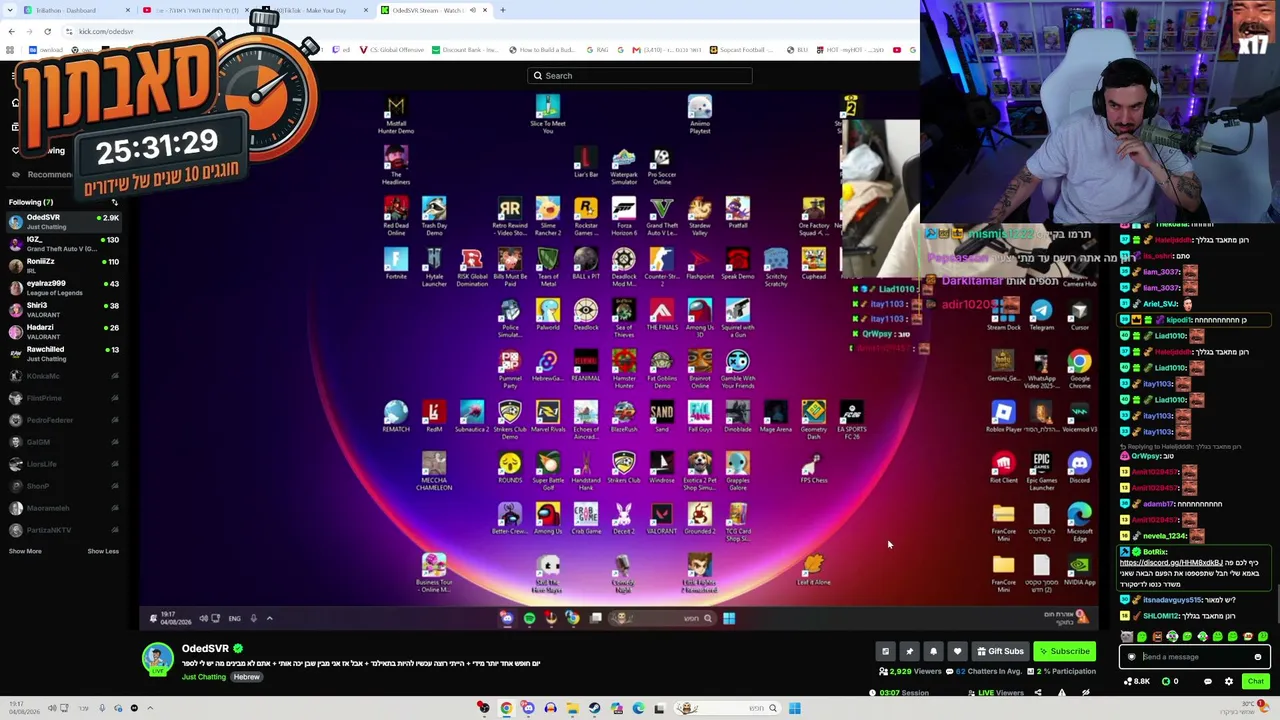Collapse the list with Show Less
Image resolution: width=1280 pixels, height=720 pixels.
point(103,551)
